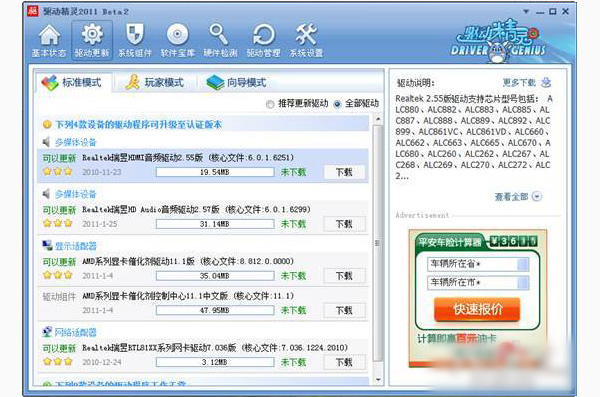Click the yellow notice icon in upgrade header
600x397 pixels.
(x=47, y=124)
